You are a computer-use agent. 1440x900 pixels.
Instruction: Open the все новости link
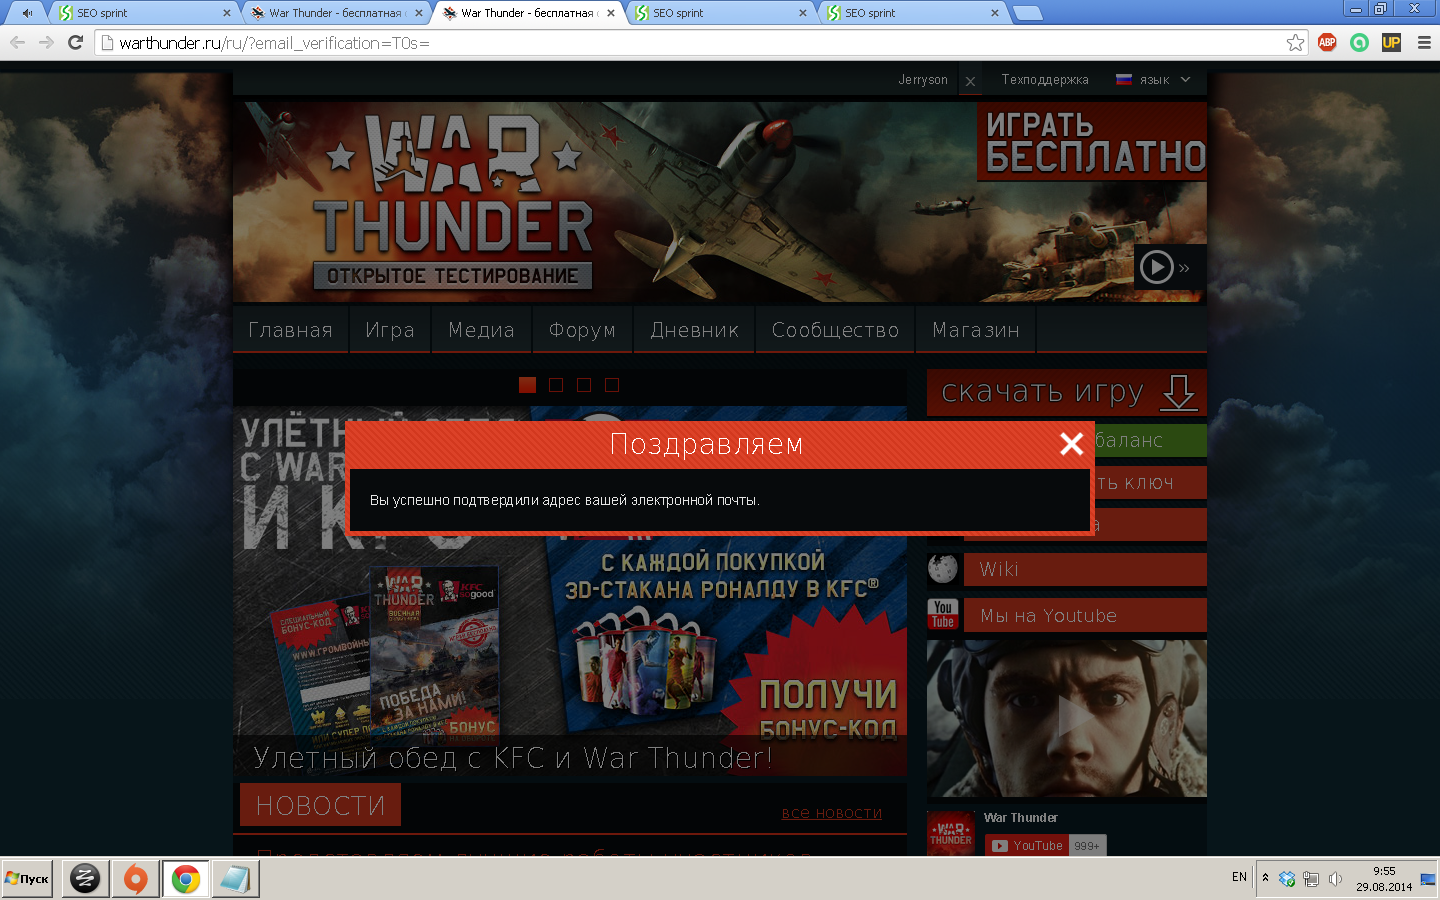click(832, 813)
